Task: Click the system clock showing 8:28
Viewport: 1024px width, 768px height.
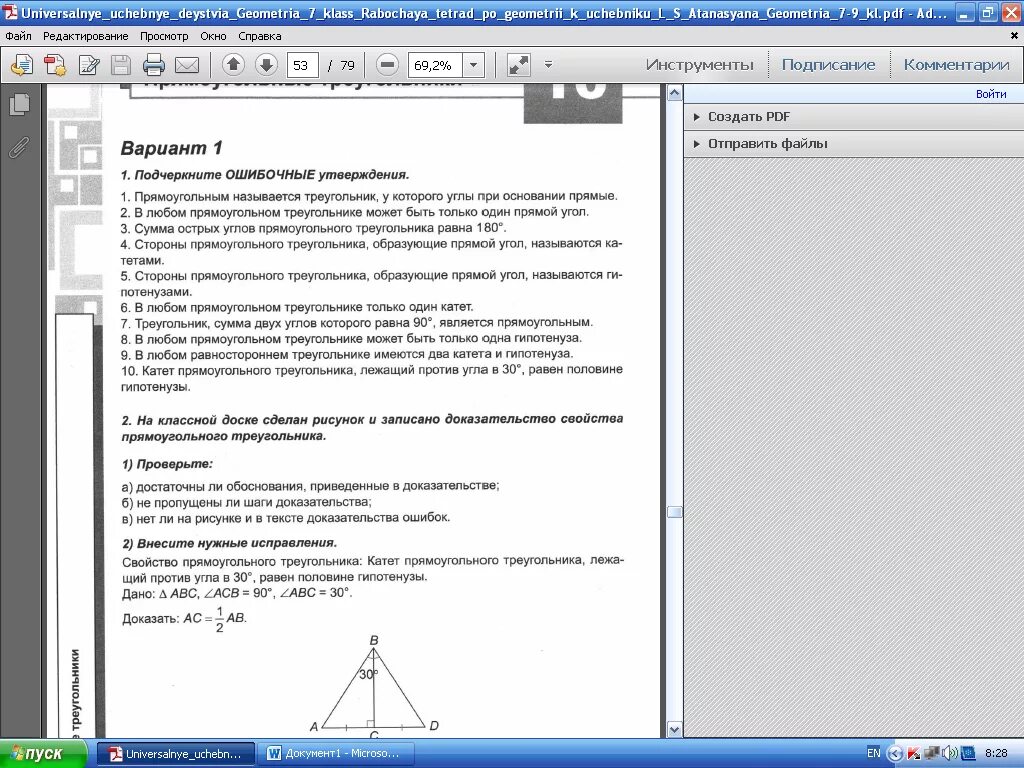Action: pyautogui.click(x=996, y=753)
